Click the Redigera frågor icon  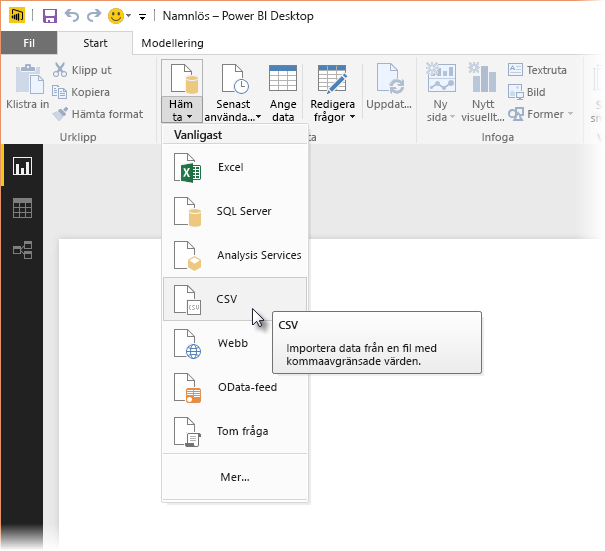pos(332,79)
